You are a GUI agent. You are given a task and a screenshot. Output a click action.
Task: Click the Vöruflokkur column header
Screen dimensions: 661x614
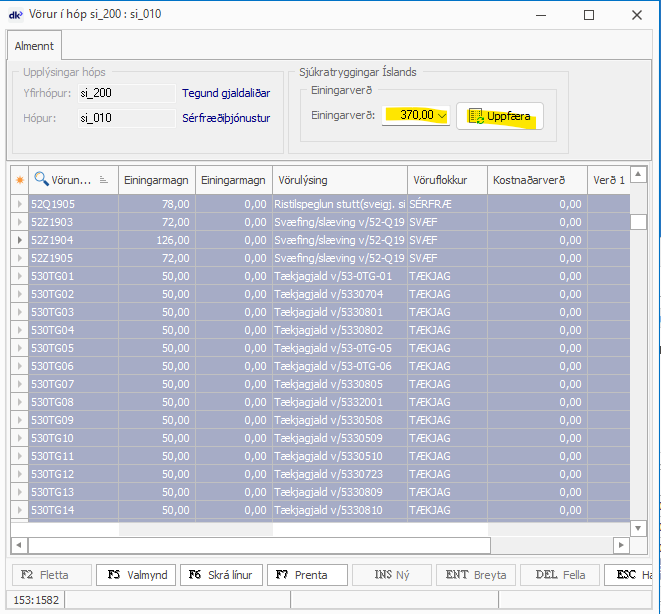tap(446, 180)
